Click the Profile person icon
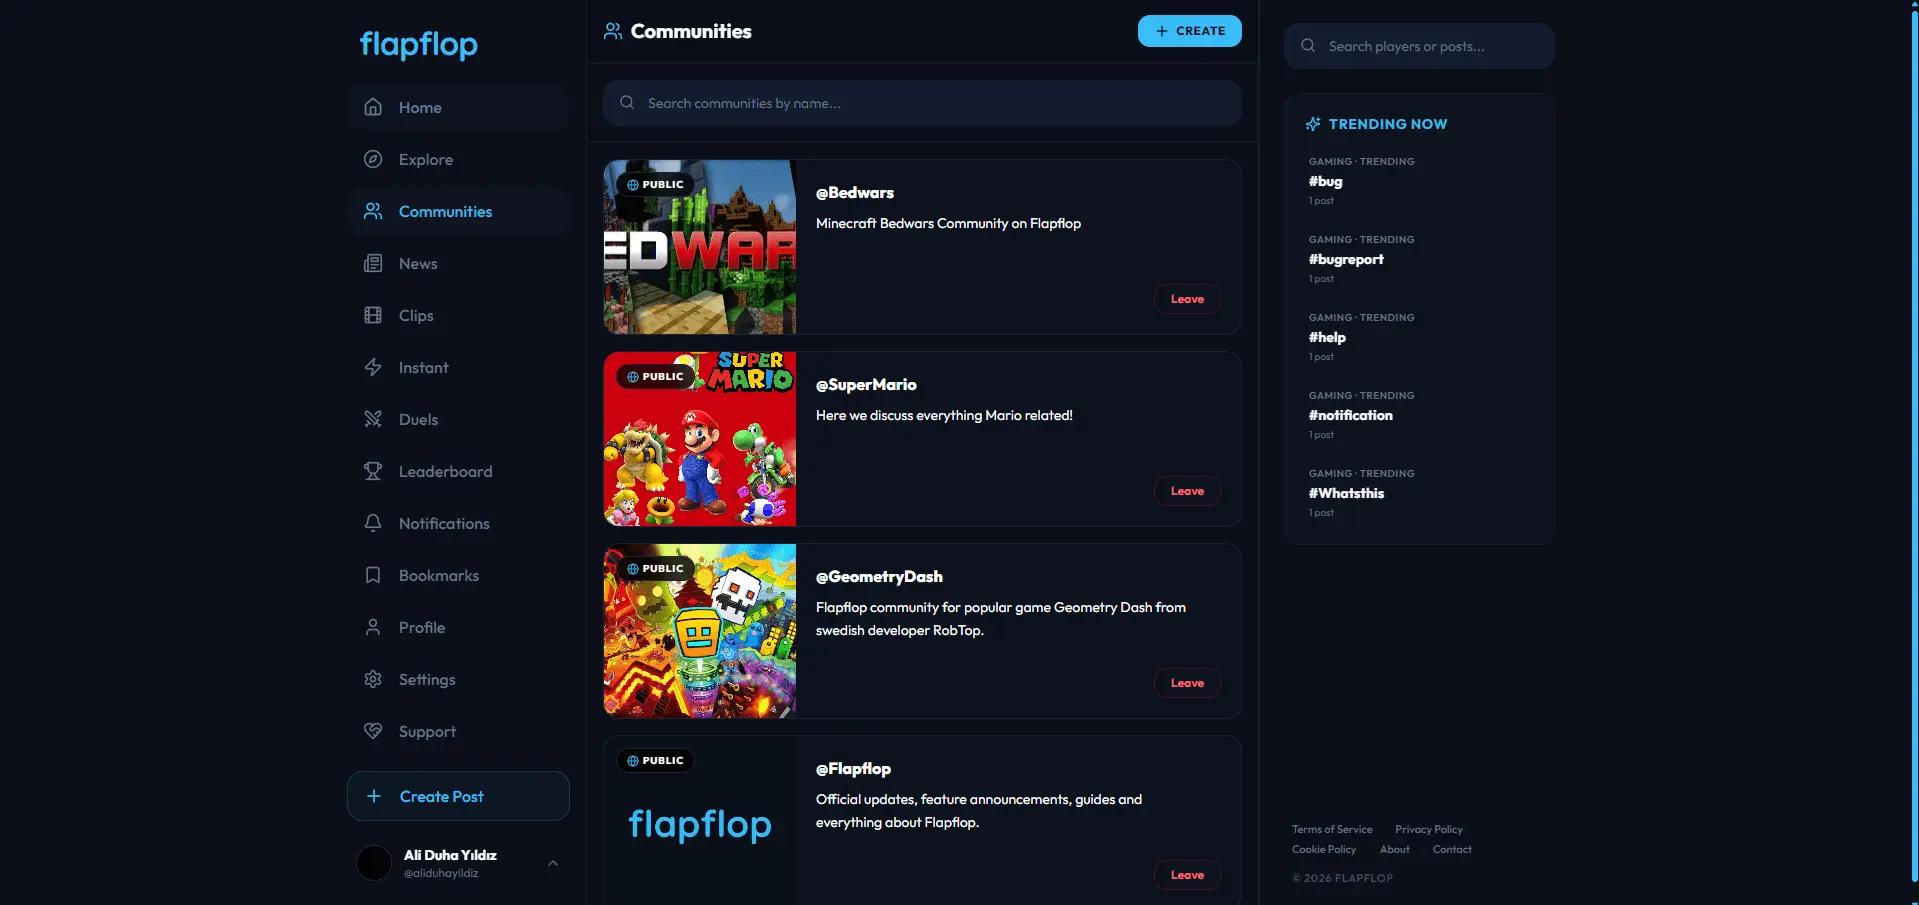 373,627
